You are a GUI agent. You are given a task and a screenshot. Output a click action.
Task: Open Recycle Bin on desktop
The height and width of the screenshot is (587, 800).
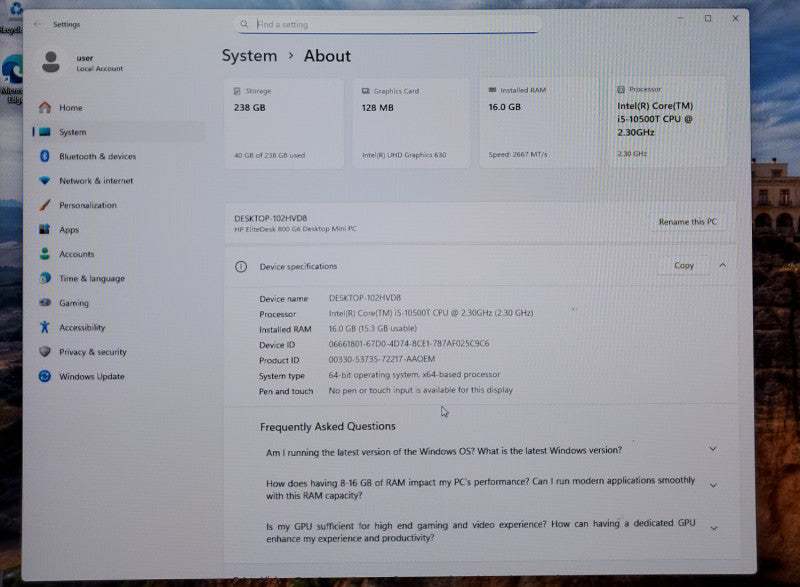[11, 18]
